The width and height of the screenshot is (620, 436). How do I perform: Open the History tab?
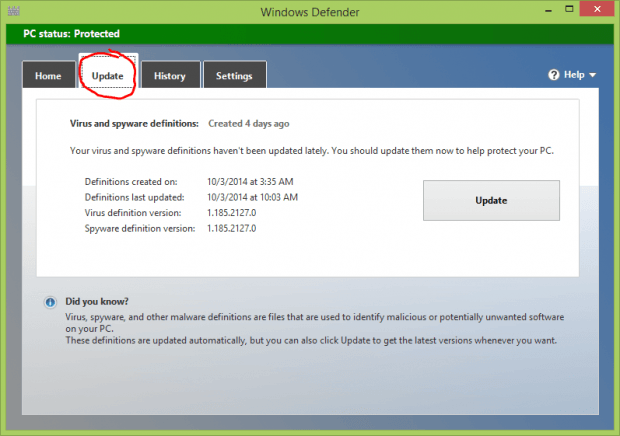tap(169, 76)
